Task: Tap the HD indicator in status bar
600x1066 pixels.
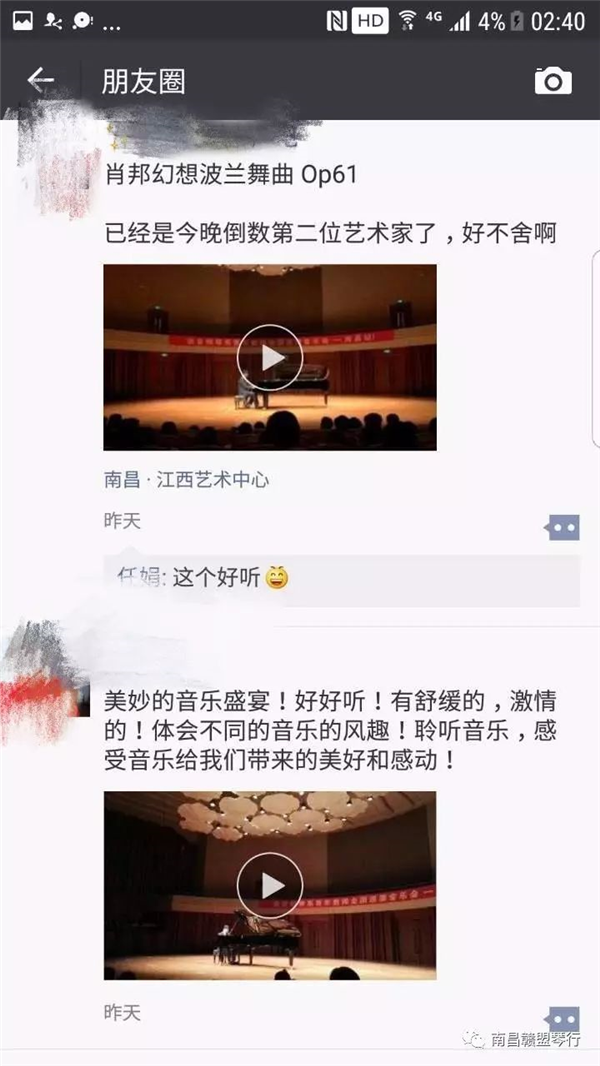Action: click(x=370, y=21)
